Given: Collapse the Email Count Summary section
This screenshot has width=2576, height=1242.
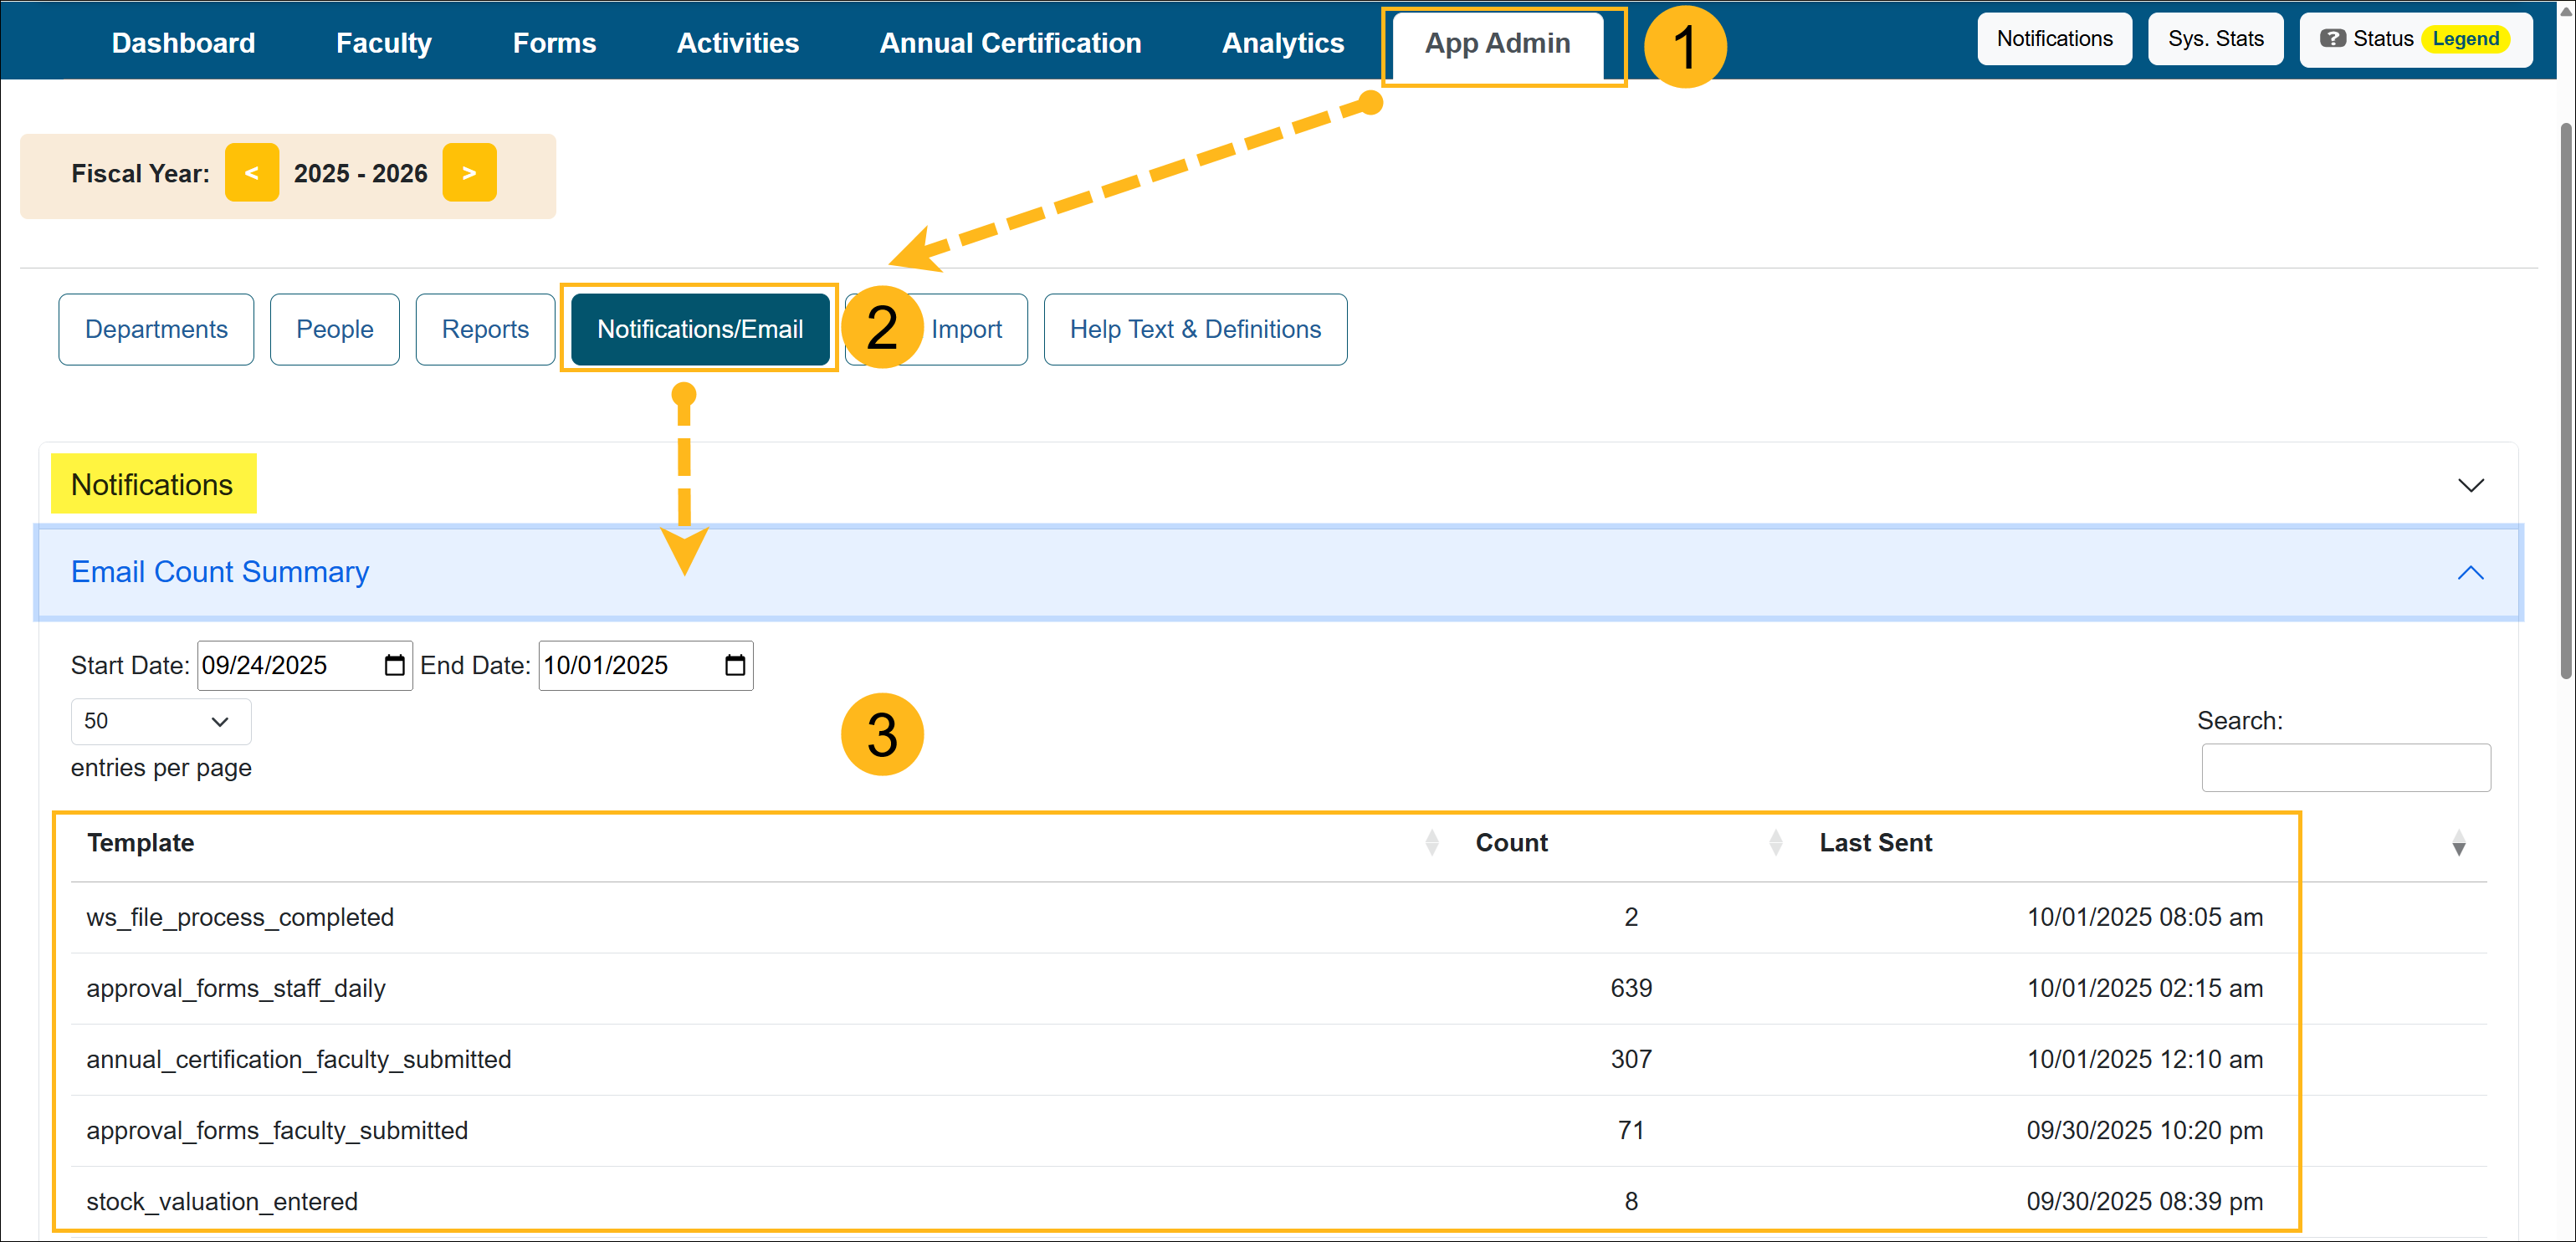Looking at the screenshot, I should tap(2470, 573).
